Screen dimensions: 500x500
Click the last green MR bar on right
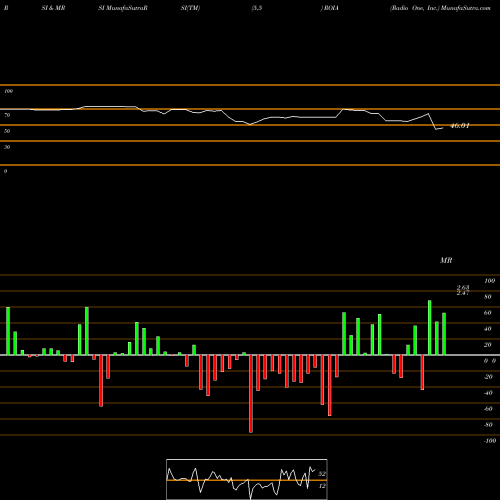tap(444, 334)
